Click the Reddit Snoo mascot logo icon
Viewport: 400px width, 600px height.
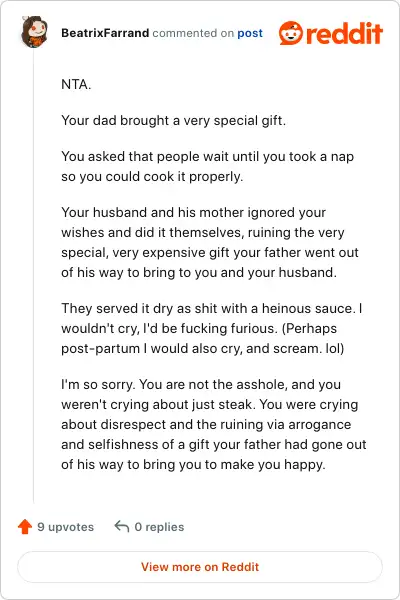click(291, 33)
